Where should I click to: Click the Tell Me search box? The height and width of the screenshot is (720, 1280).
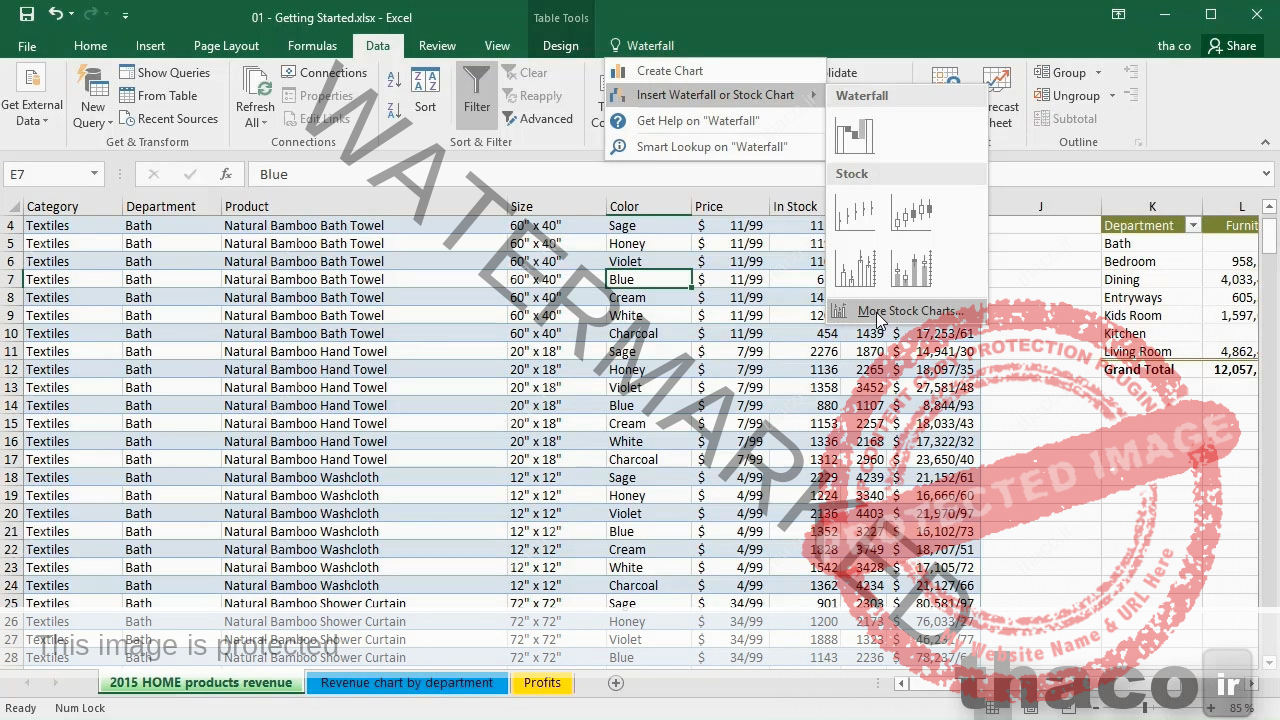pos(650,45)
